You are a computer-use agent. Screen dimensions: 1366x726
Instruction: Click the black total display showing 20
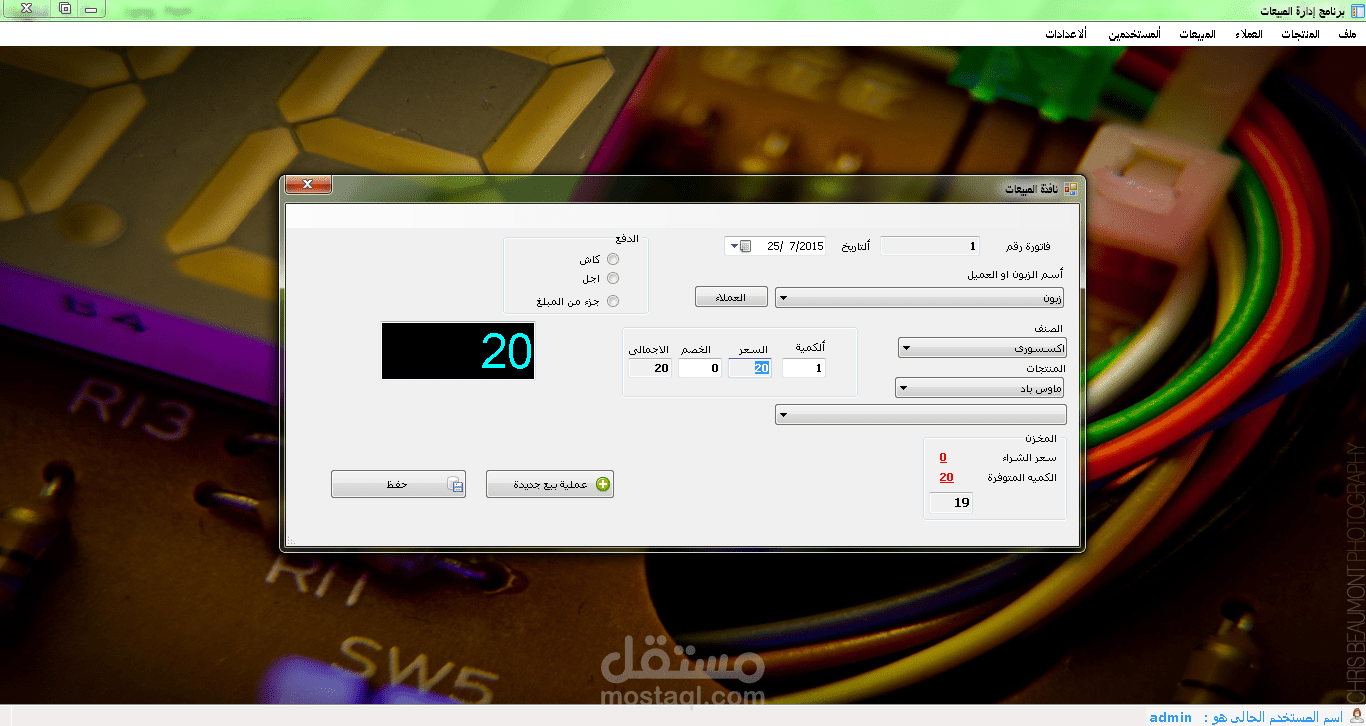pos(458,350)
